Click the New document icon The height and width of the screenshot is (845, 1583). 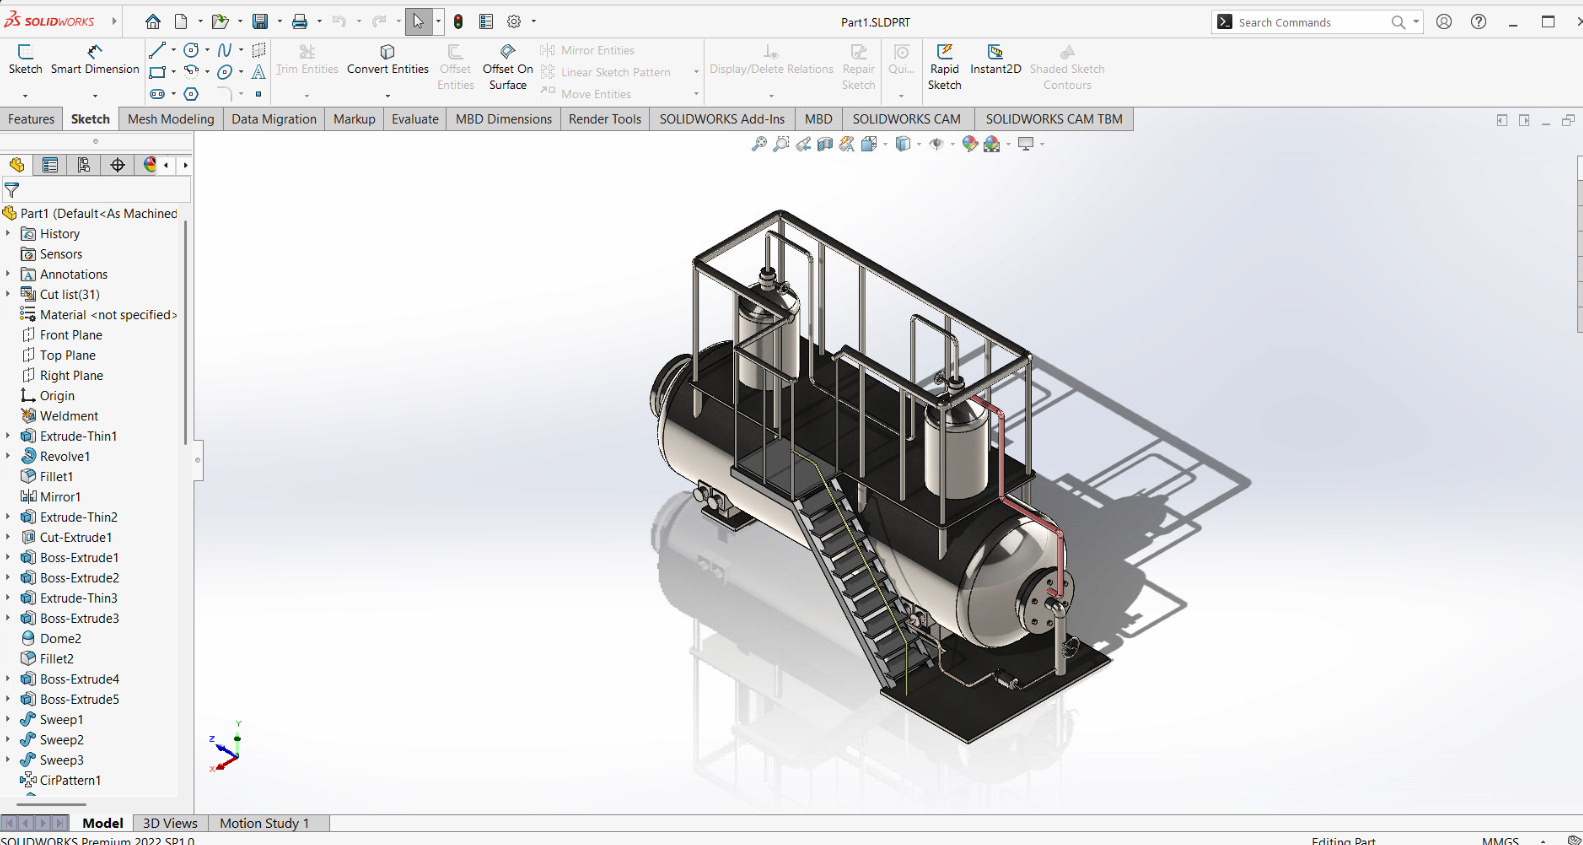181,21
